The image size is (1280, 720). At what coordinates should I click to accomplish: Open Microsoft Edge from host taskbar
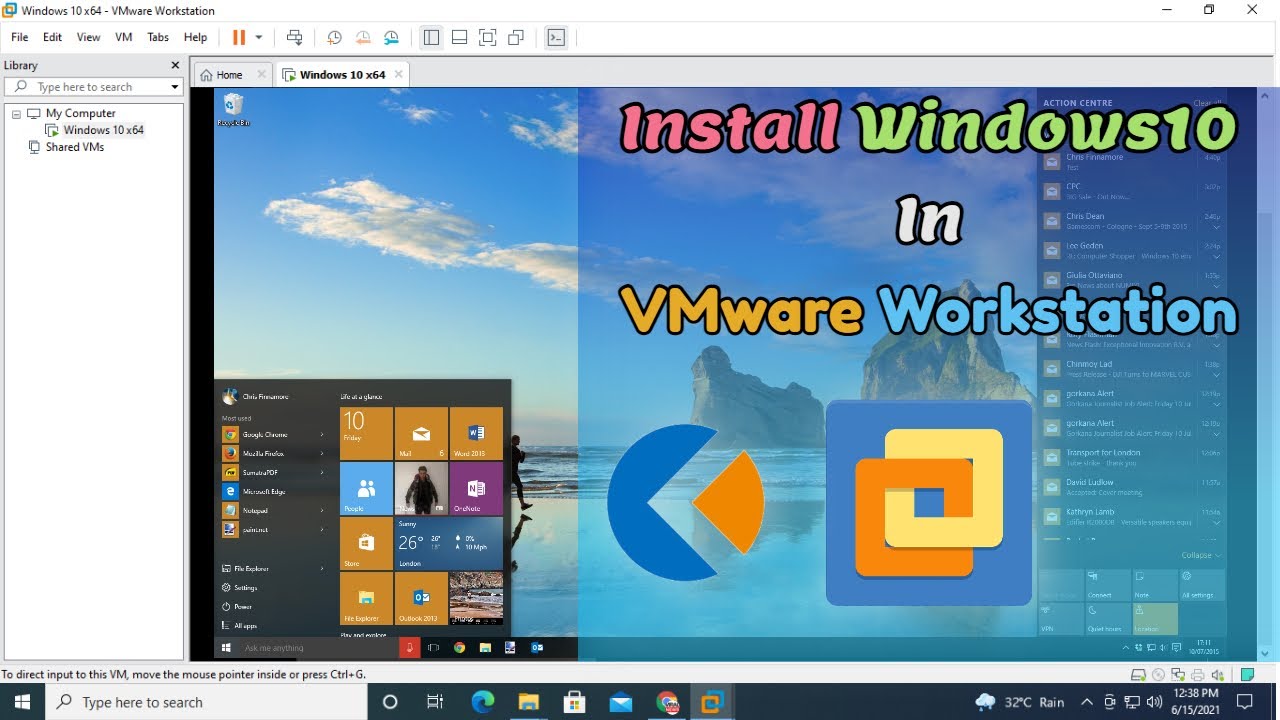coord(482,702)
